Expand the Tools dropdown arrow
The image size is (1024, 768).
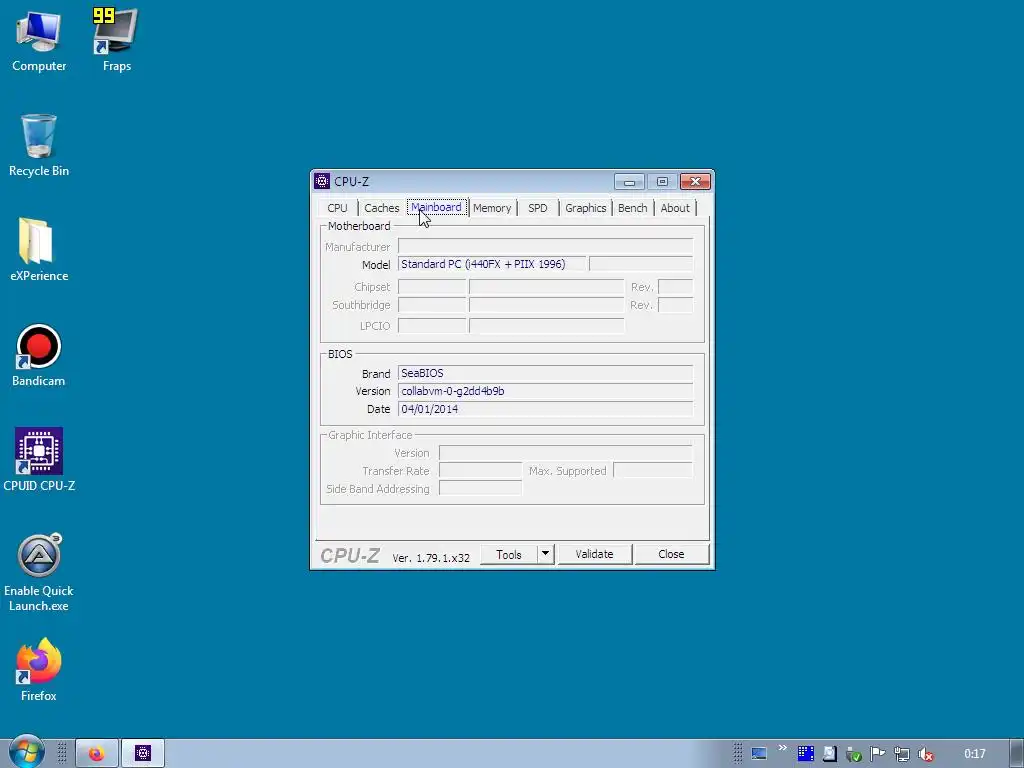tap(545, 554)
